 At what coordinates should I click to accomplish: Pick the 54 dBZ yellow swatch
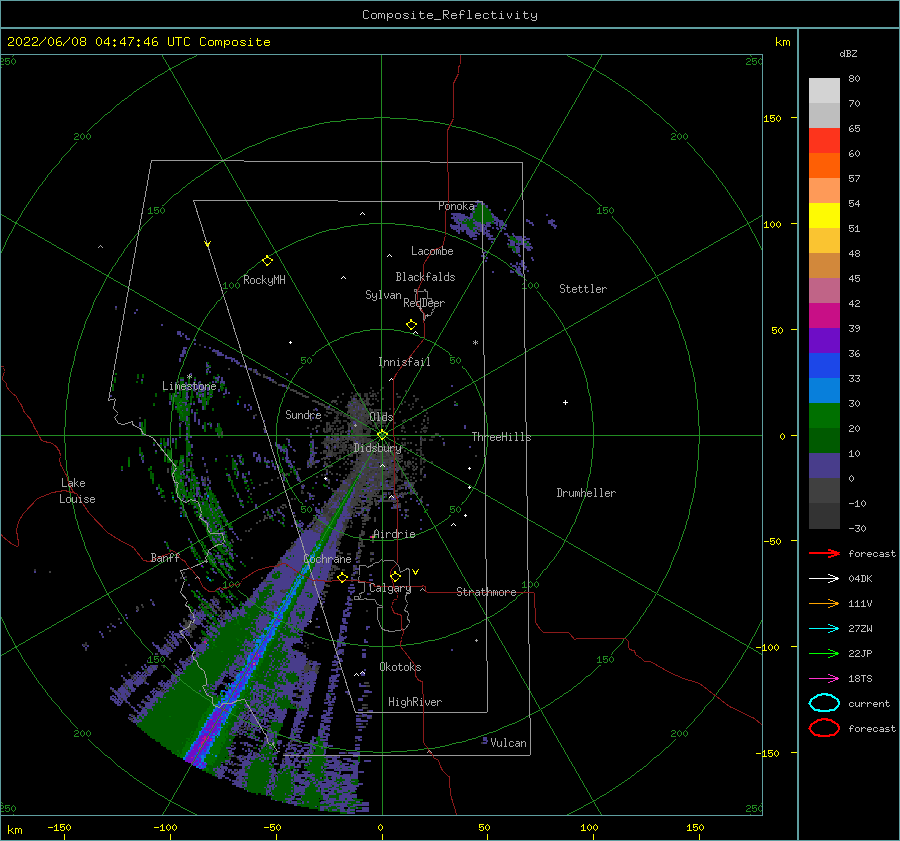click(824, 215)
